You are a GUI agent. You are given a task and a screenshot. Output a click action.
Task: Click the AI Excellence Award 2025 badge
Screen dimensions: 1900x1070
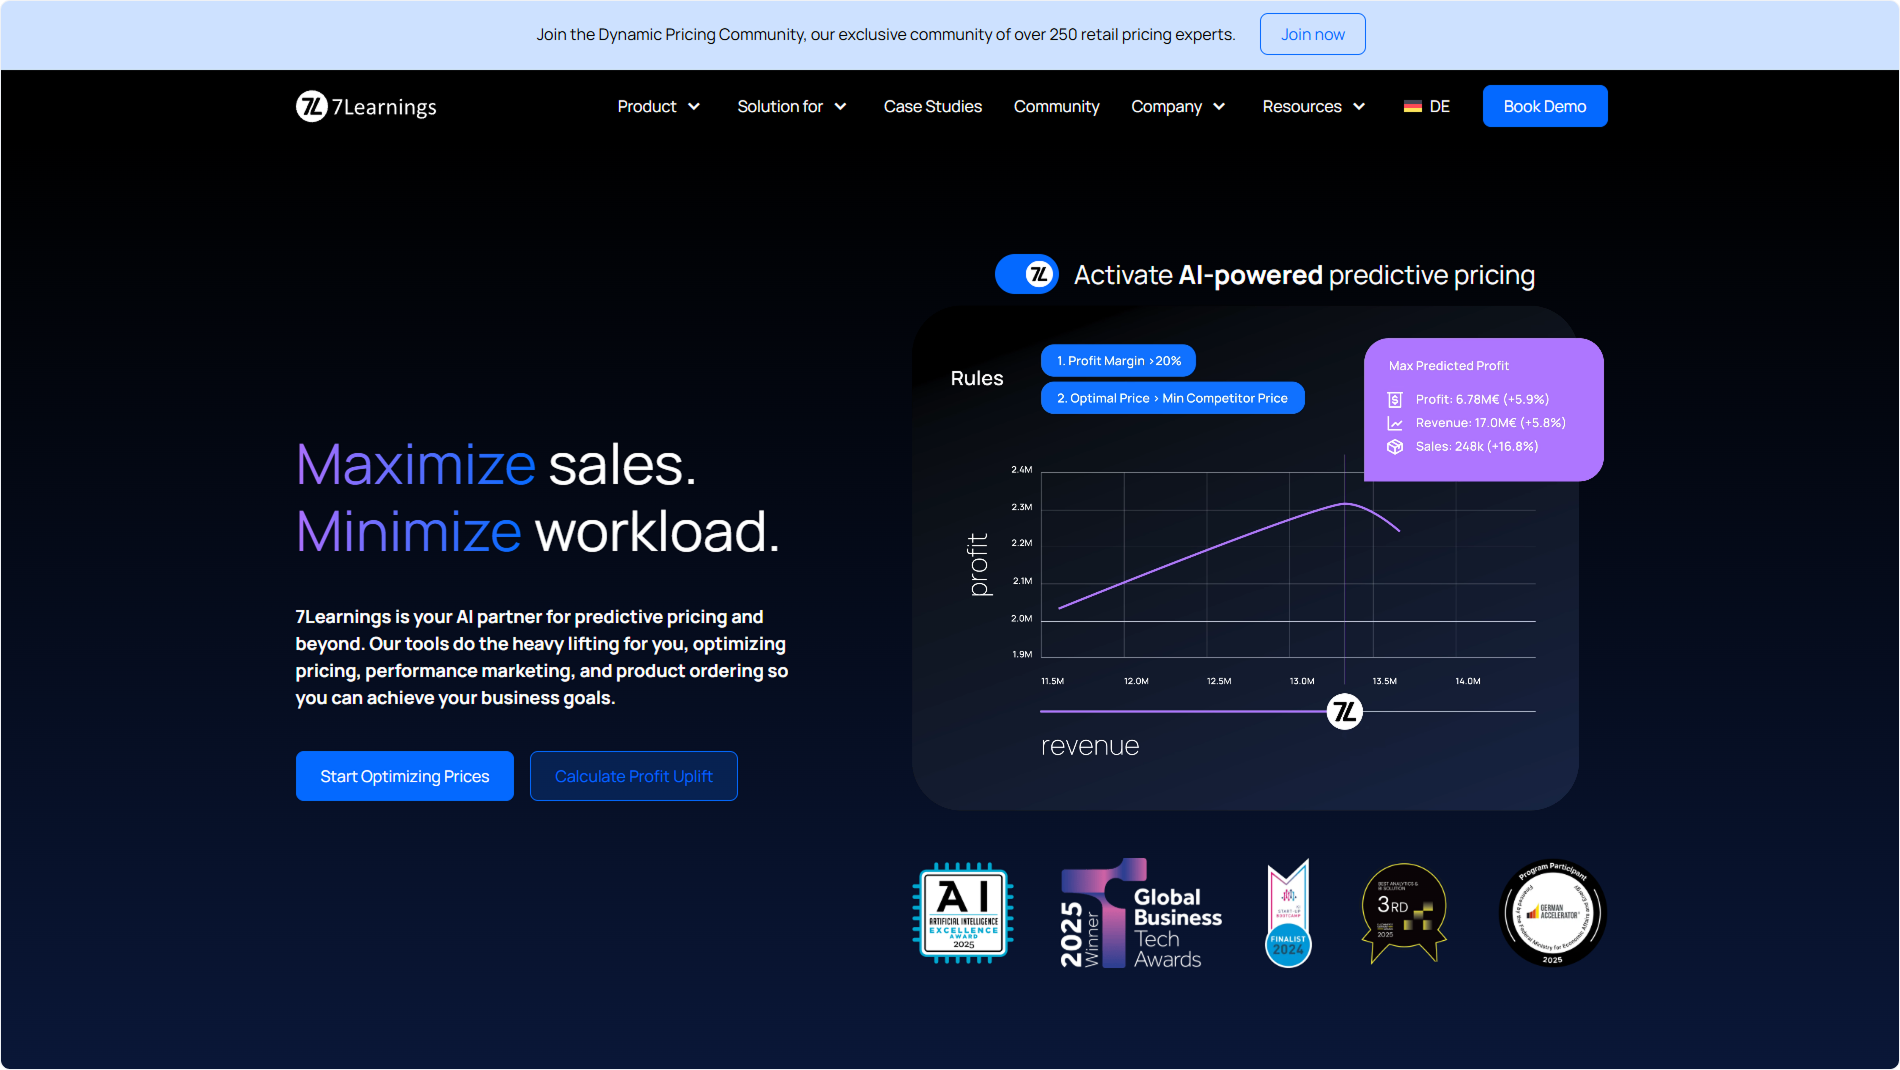[963, 913]
